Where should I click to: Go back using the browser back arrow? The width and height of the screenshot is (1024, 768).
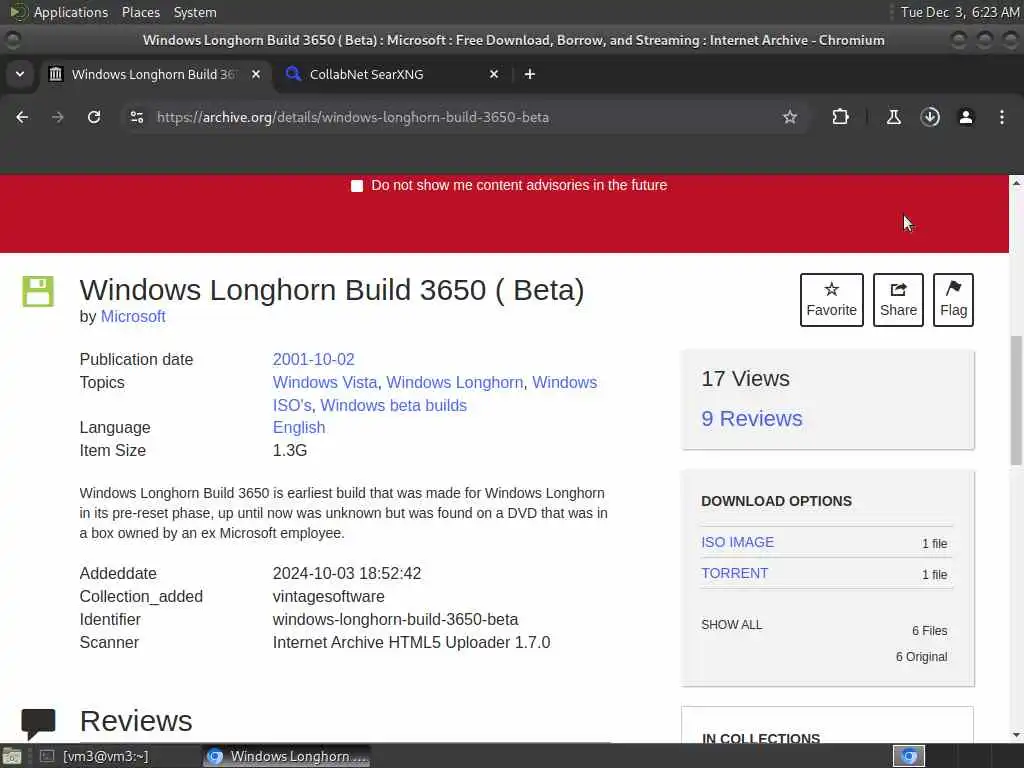[x=22, y=117]
